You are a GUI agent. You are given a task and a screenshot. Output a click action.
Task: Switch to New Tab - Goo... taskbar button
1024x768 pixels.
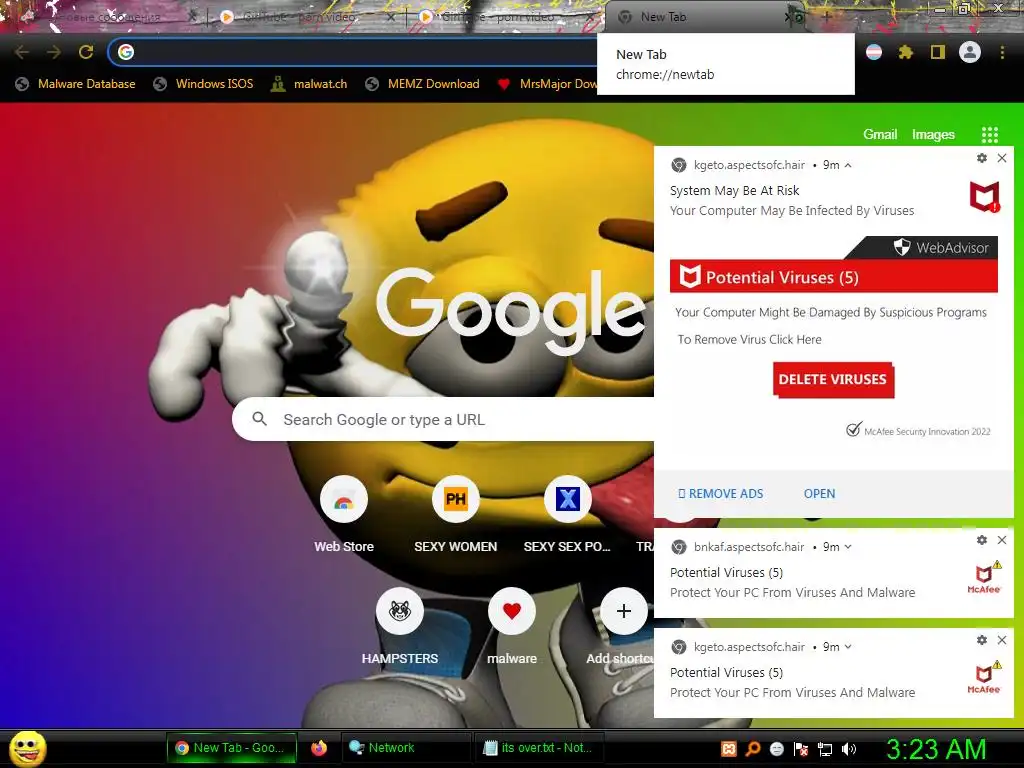232,748
